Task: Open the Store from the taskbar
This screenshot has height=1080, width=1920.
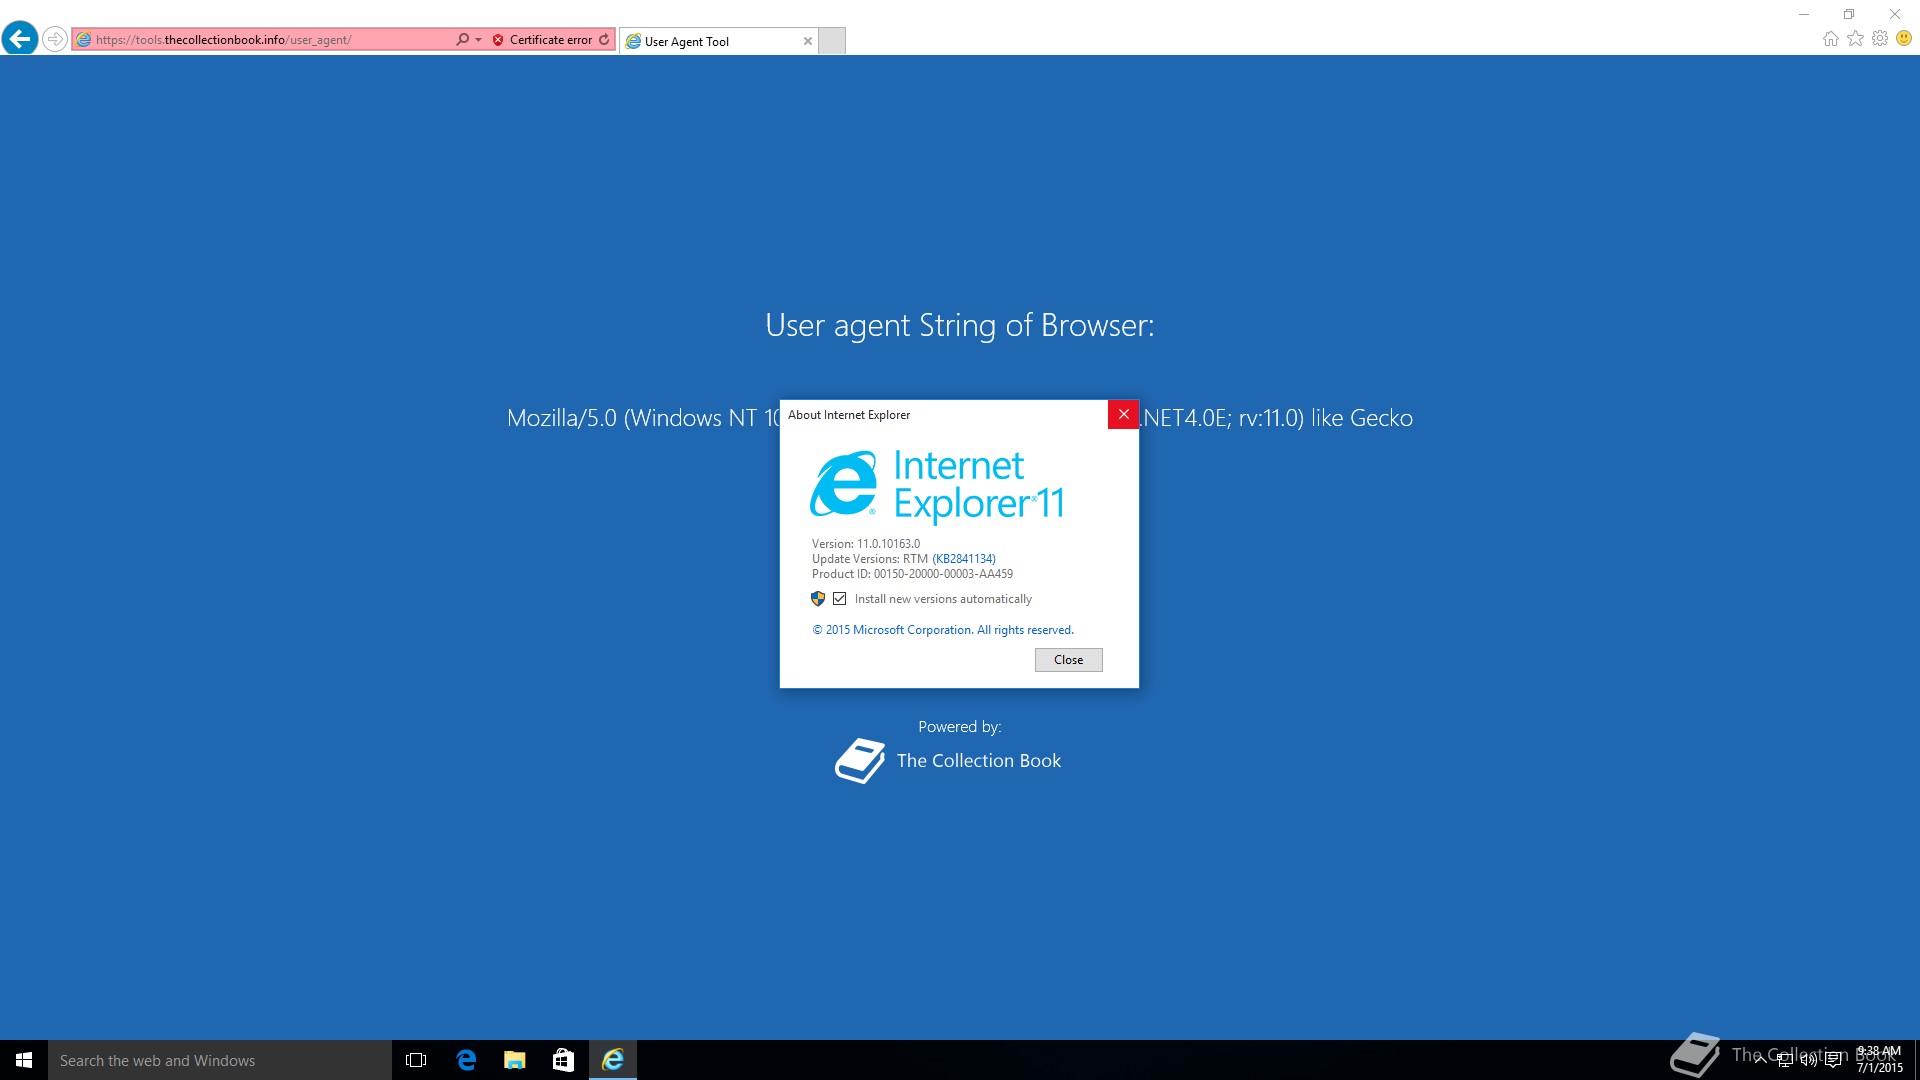Action: (564, 1060)
